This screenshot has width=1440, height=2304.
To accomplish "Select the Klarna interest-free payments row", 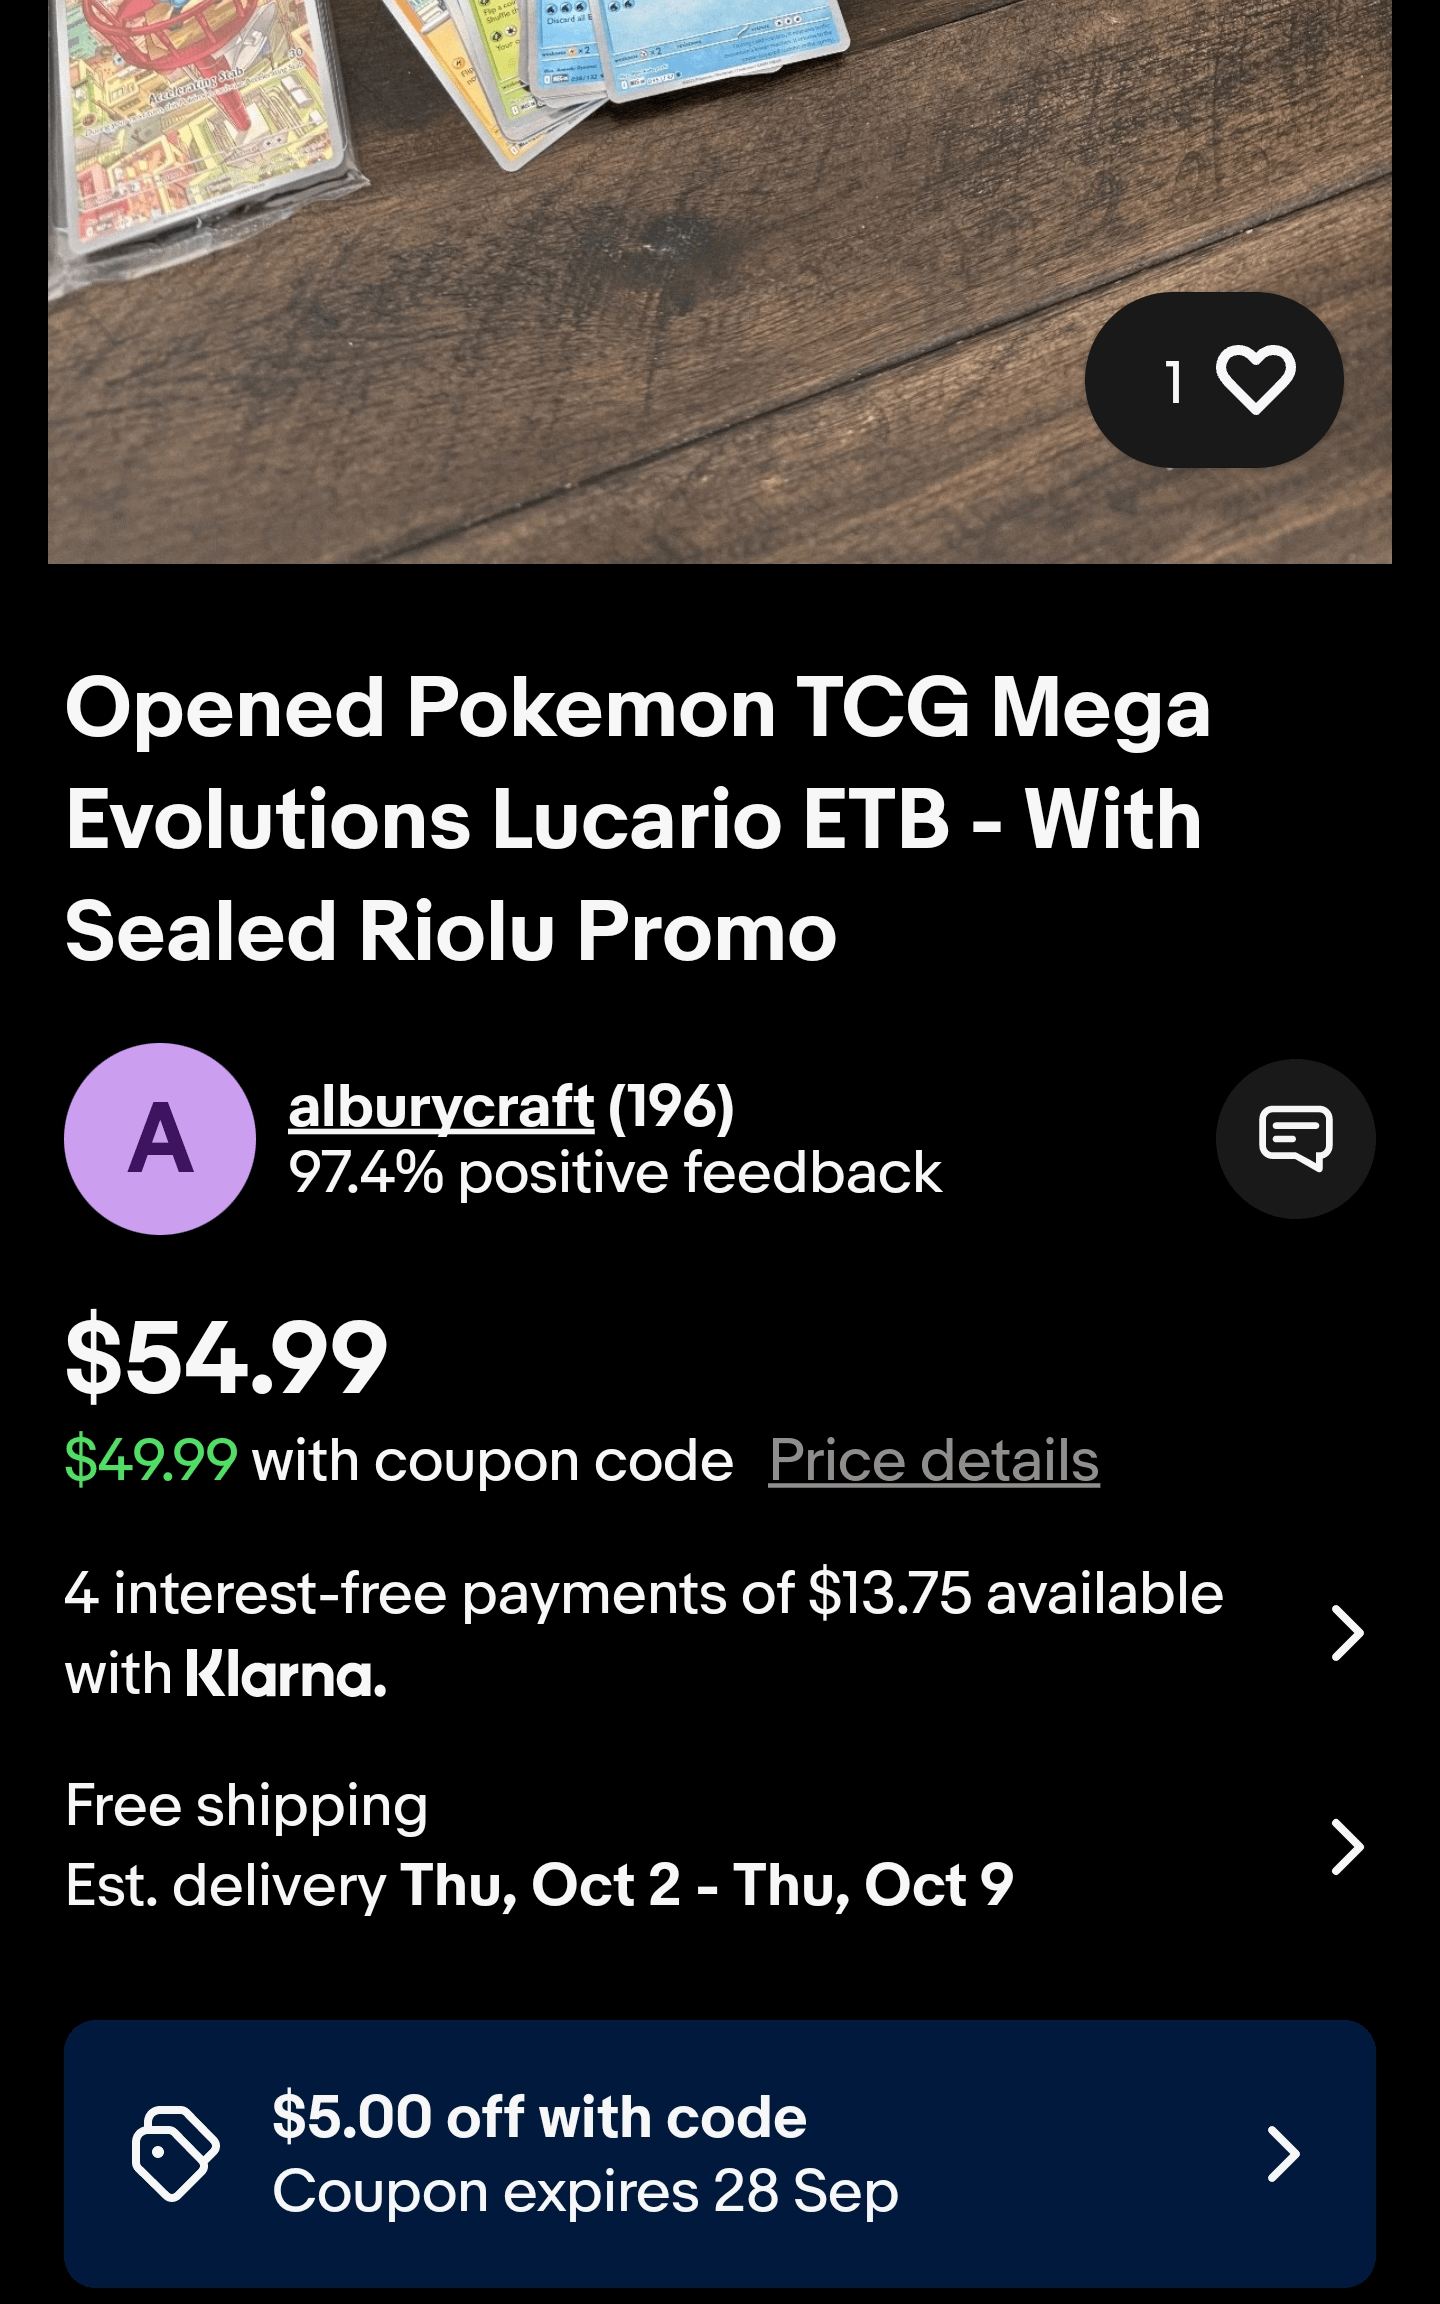I will pyautogui.click(x=720, y=1634).
